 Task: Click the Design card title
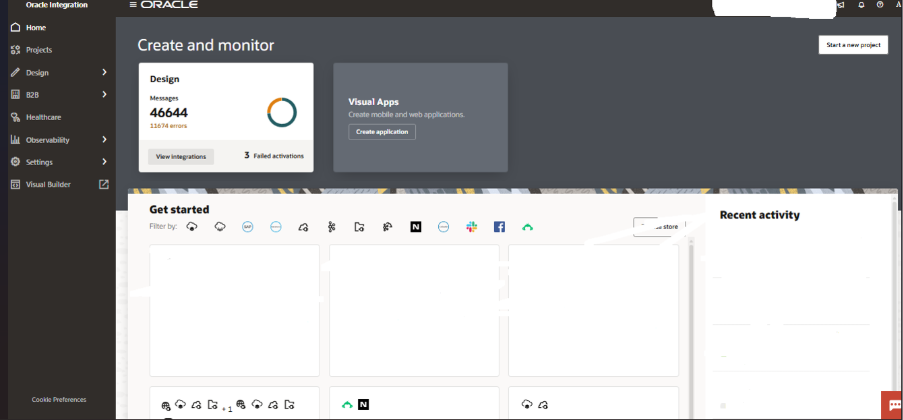tap(165, 80)
